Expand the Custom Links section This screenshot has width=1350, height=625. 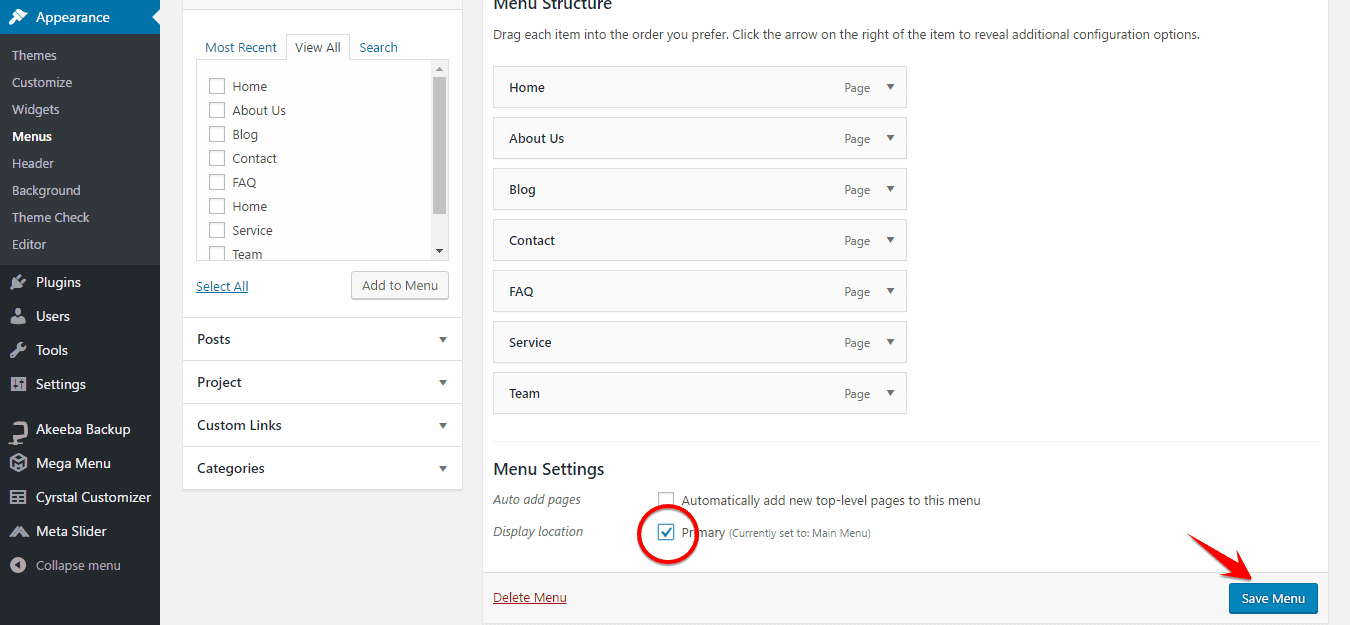pos(443,425)
